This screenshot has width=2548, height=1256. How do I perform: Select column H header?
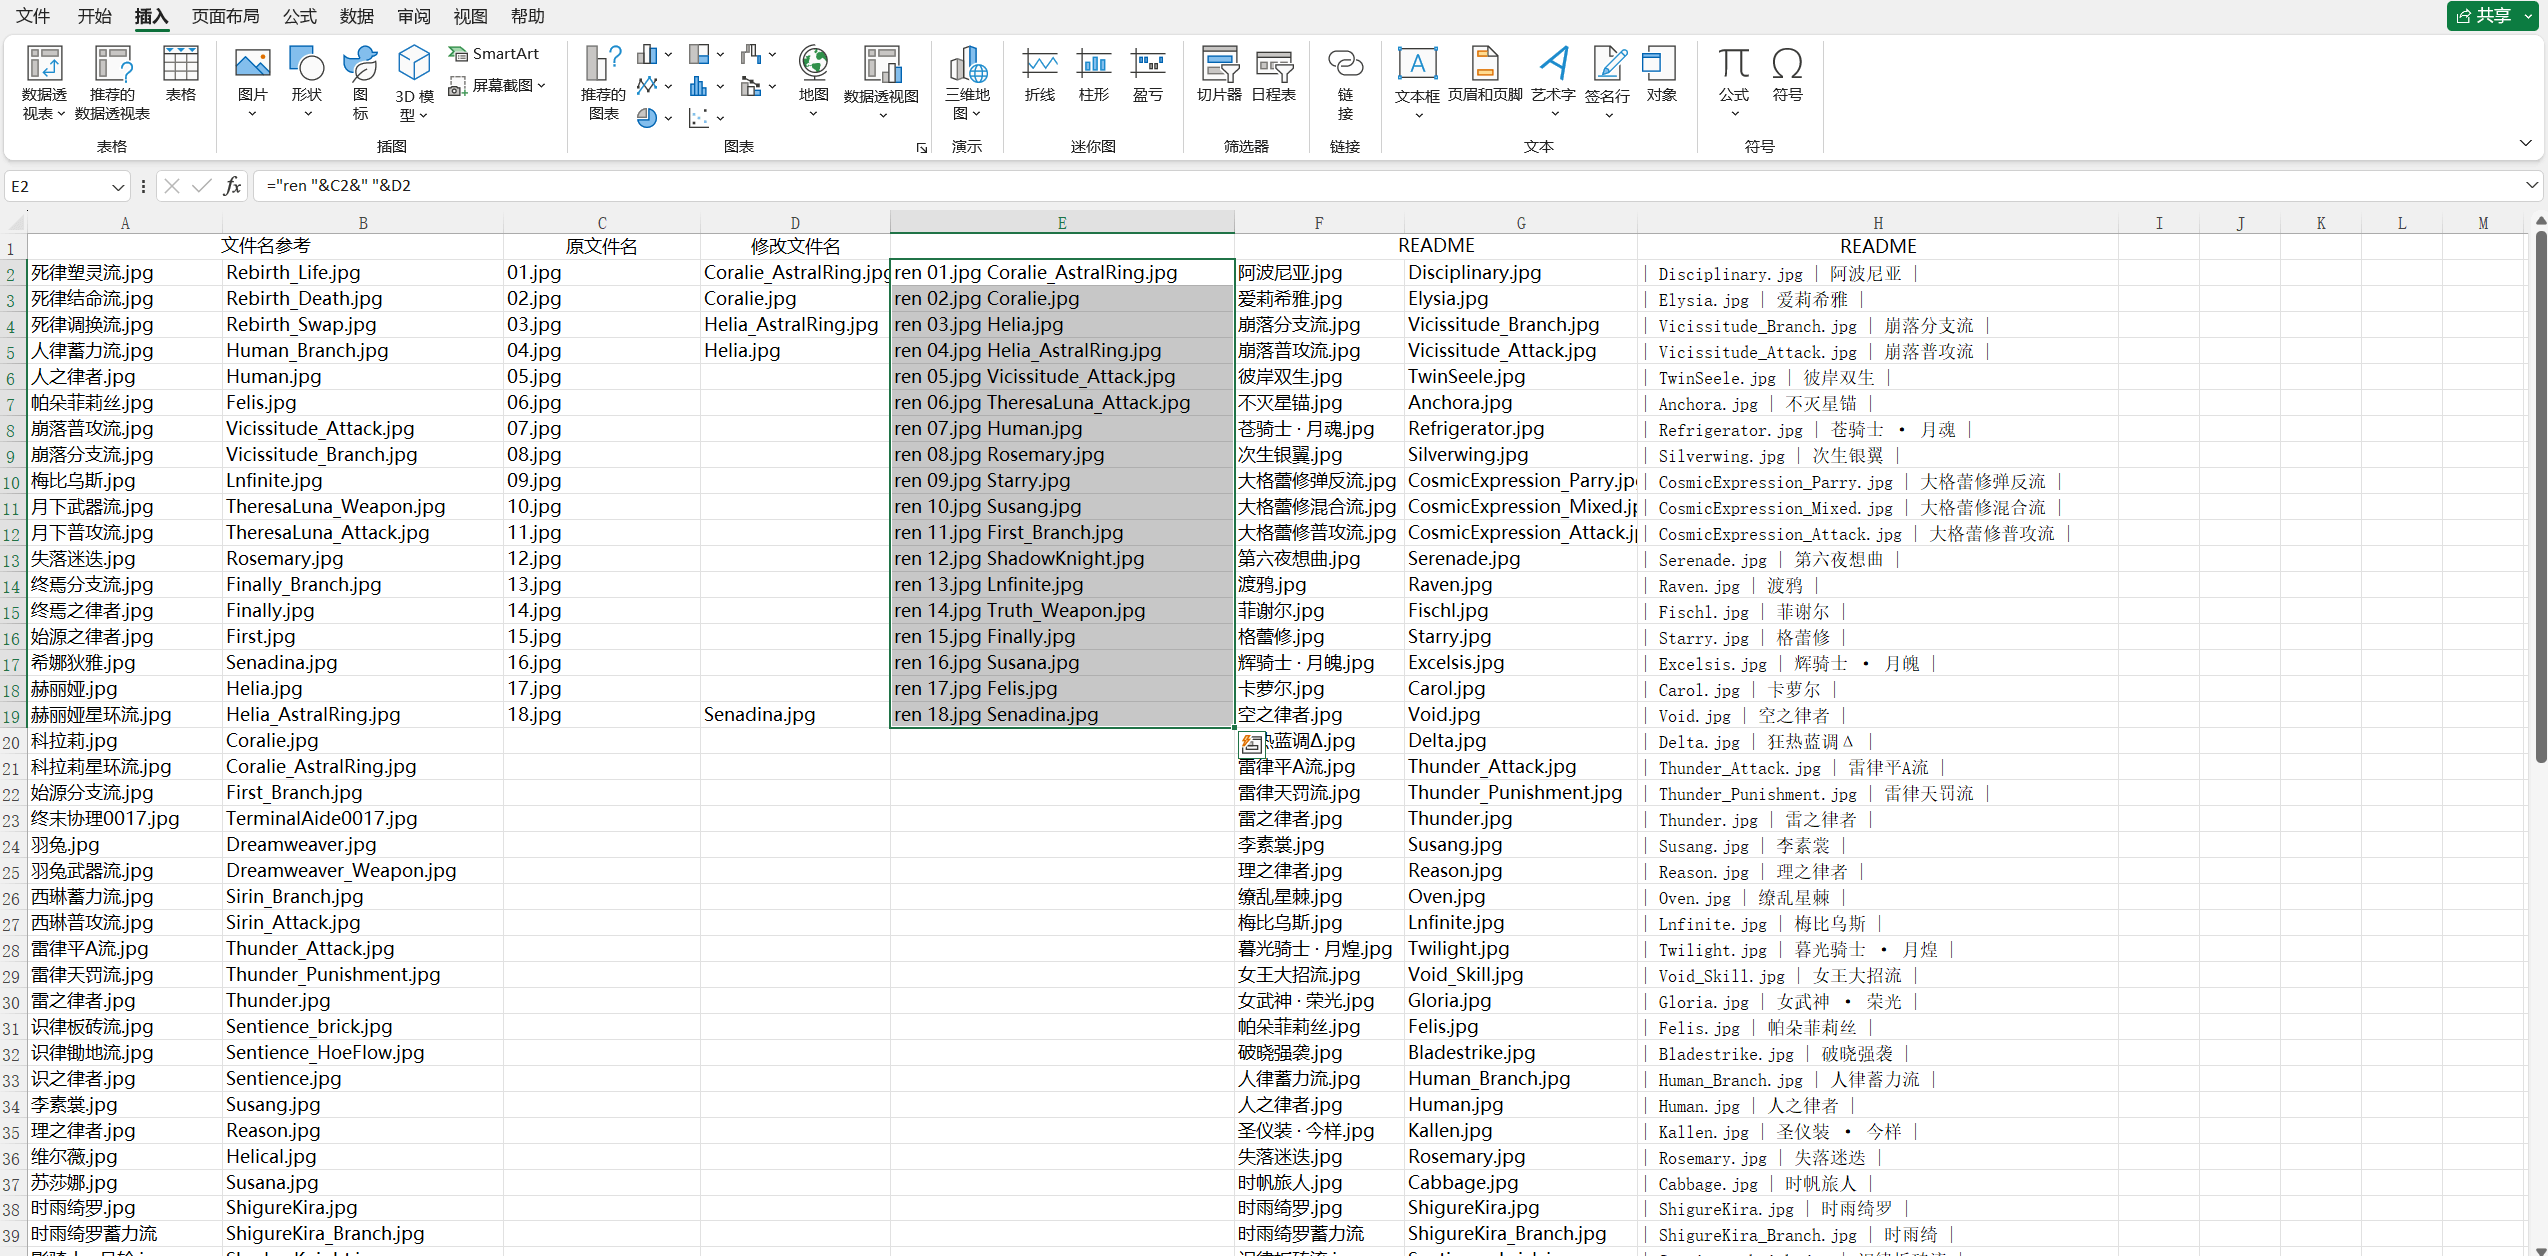[1877, 223]
